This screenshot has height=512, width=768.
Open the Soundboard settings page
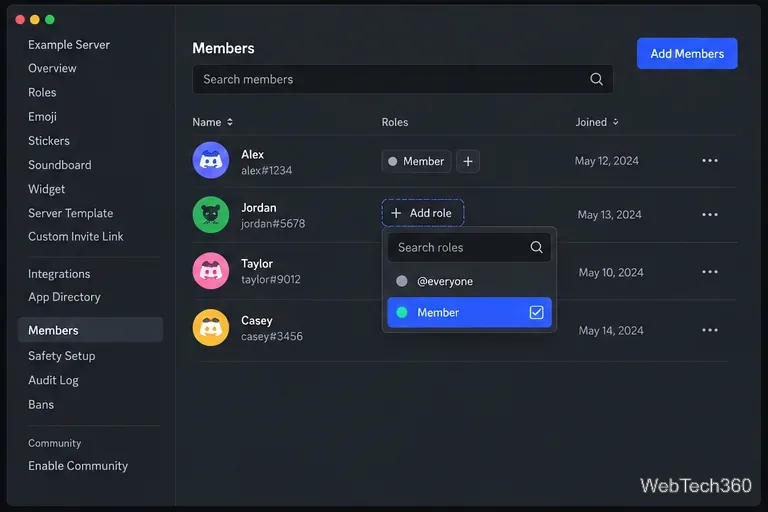60,165
